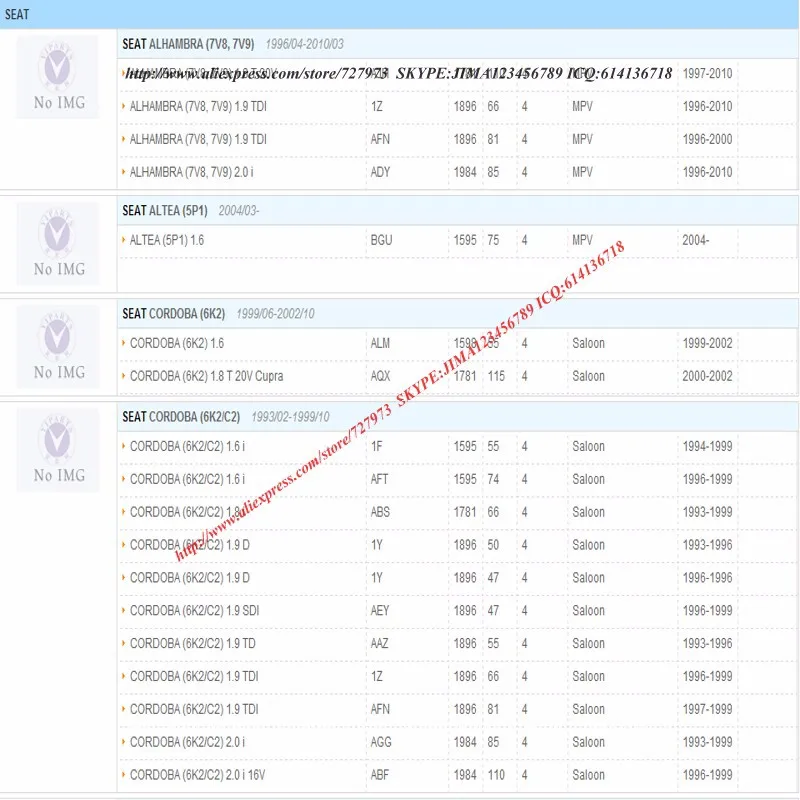800x800 pixels.
Task: Click the arrow icon in the CORDOBA 1.9 TDI 1Z row
Action: point(123,676)
